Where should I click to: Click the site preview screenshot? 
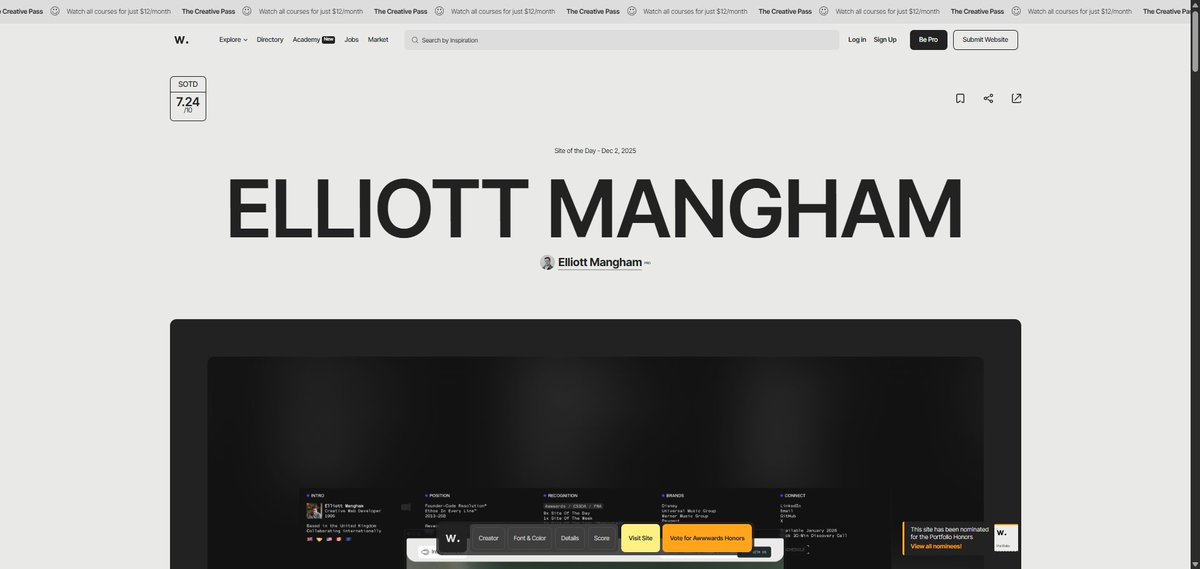click(595, 462)
